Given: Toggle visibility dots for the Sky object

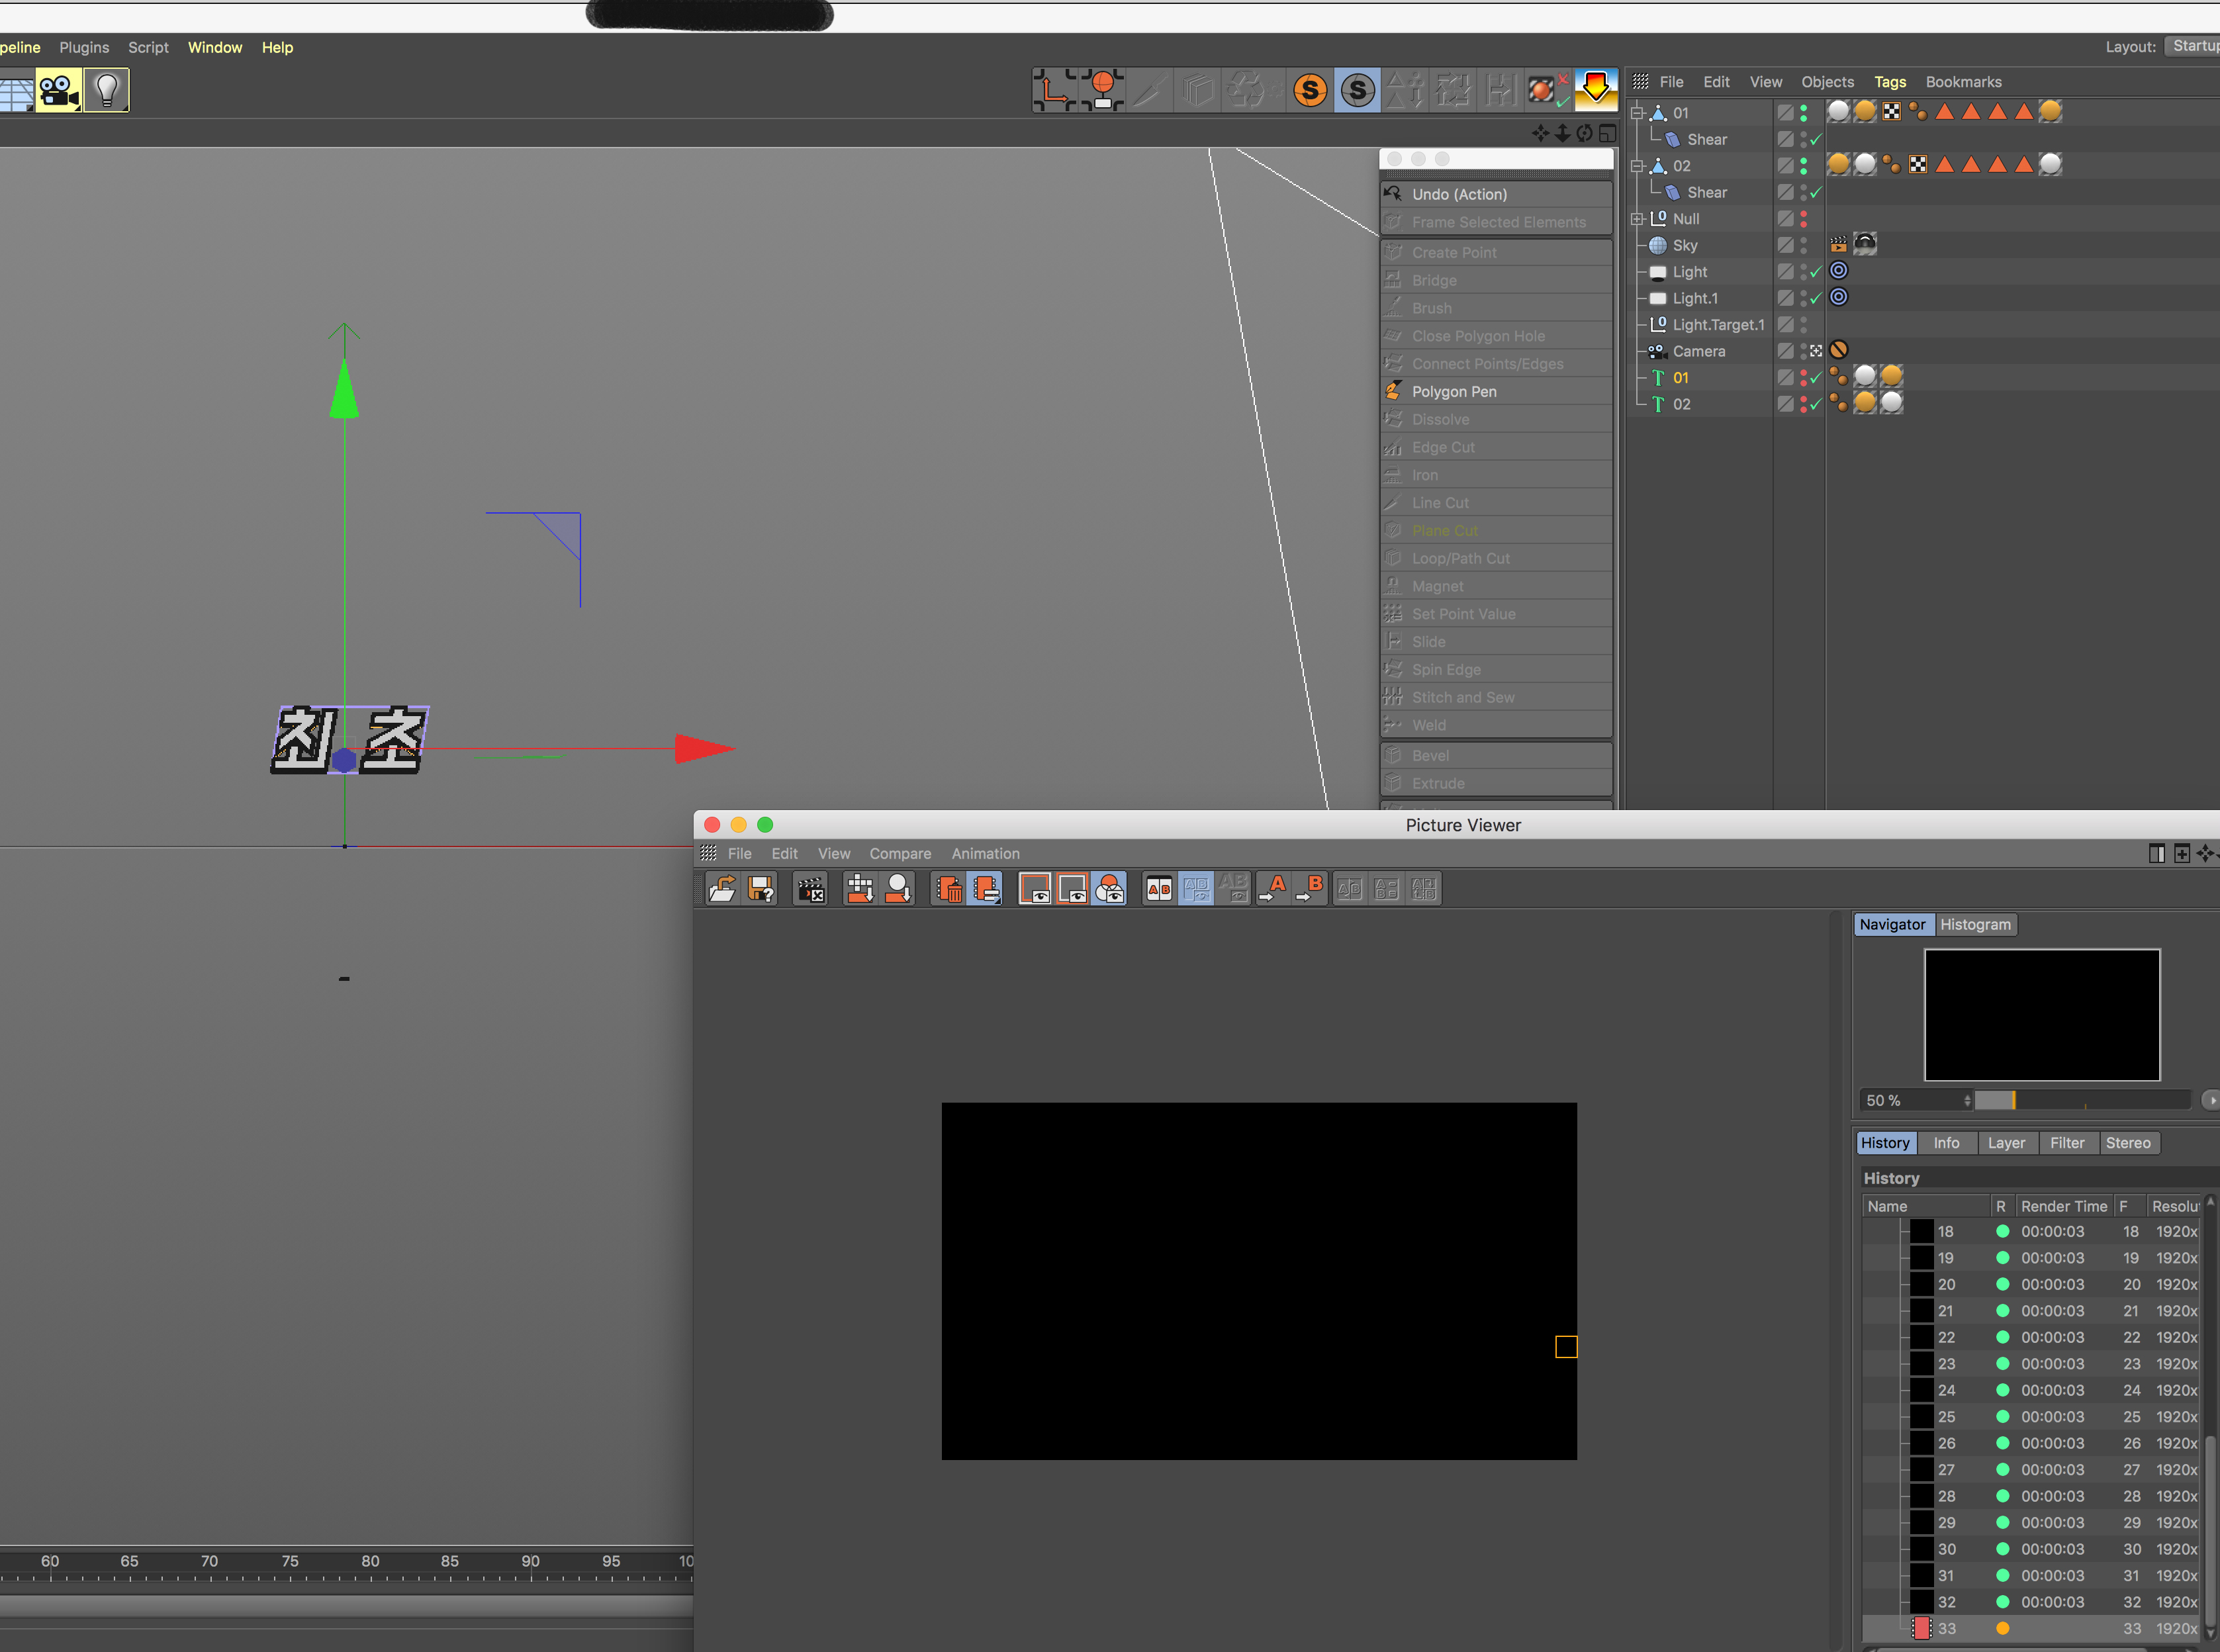Looking at the screenshot, I should (x=1803, y=245).
